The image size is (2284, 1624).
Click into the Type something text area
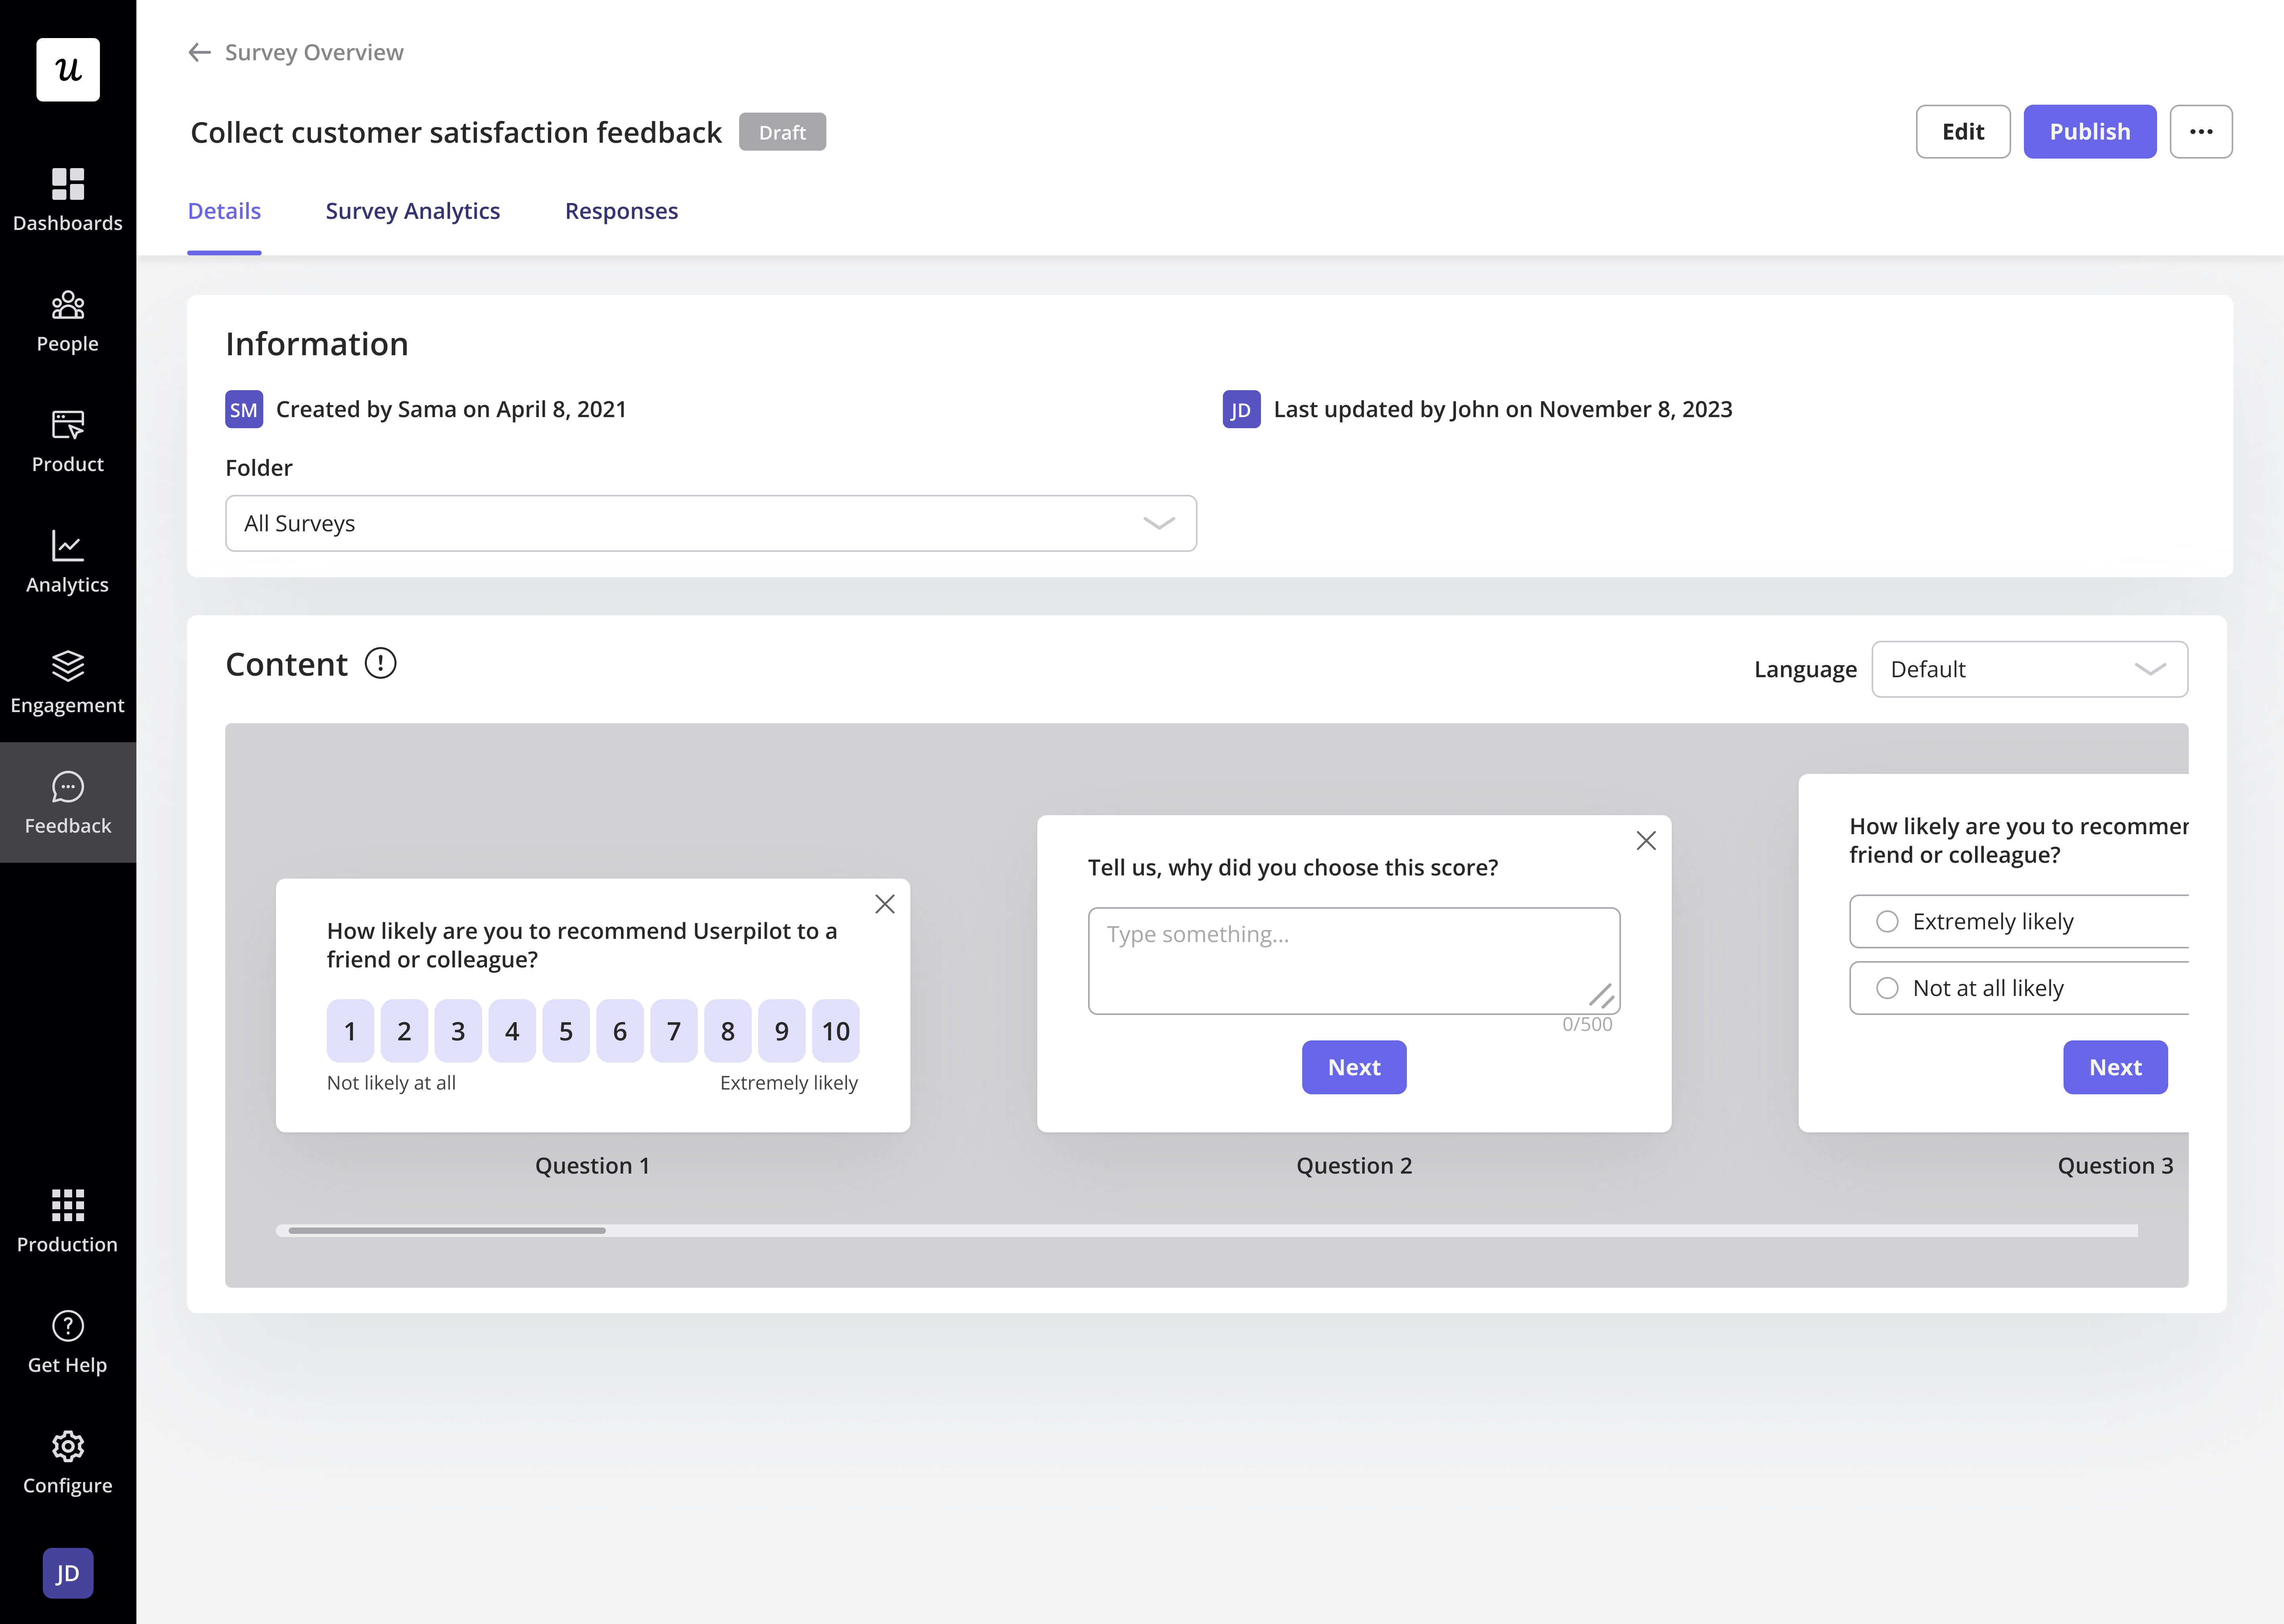[1354, 961]
